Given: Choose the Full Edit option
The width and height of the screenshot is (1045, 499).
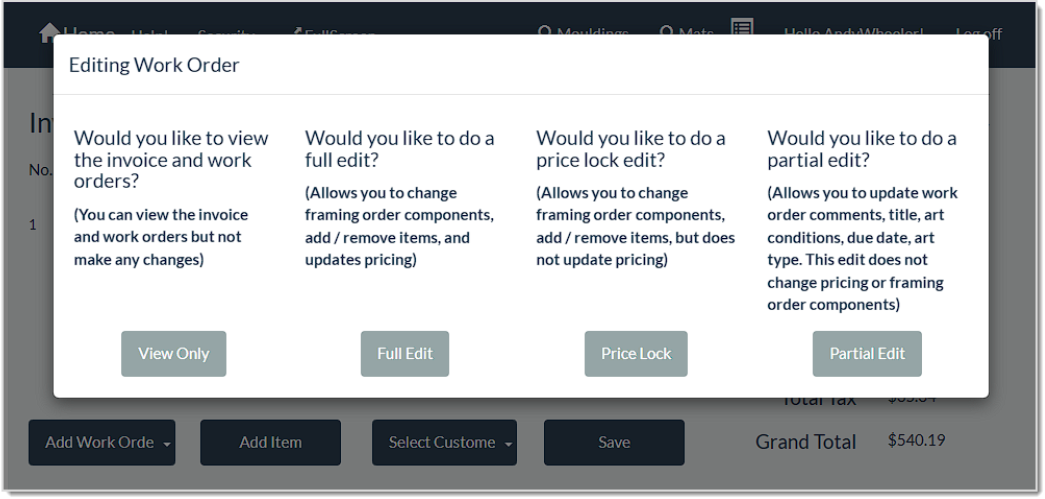Looking at the screenshot, I should pyautogui.click(x=405, y=354).
